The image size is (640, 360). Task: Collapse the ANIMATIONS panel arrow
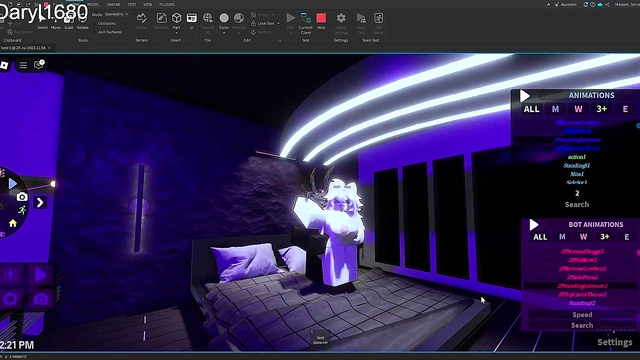click(x=524, y=96)
